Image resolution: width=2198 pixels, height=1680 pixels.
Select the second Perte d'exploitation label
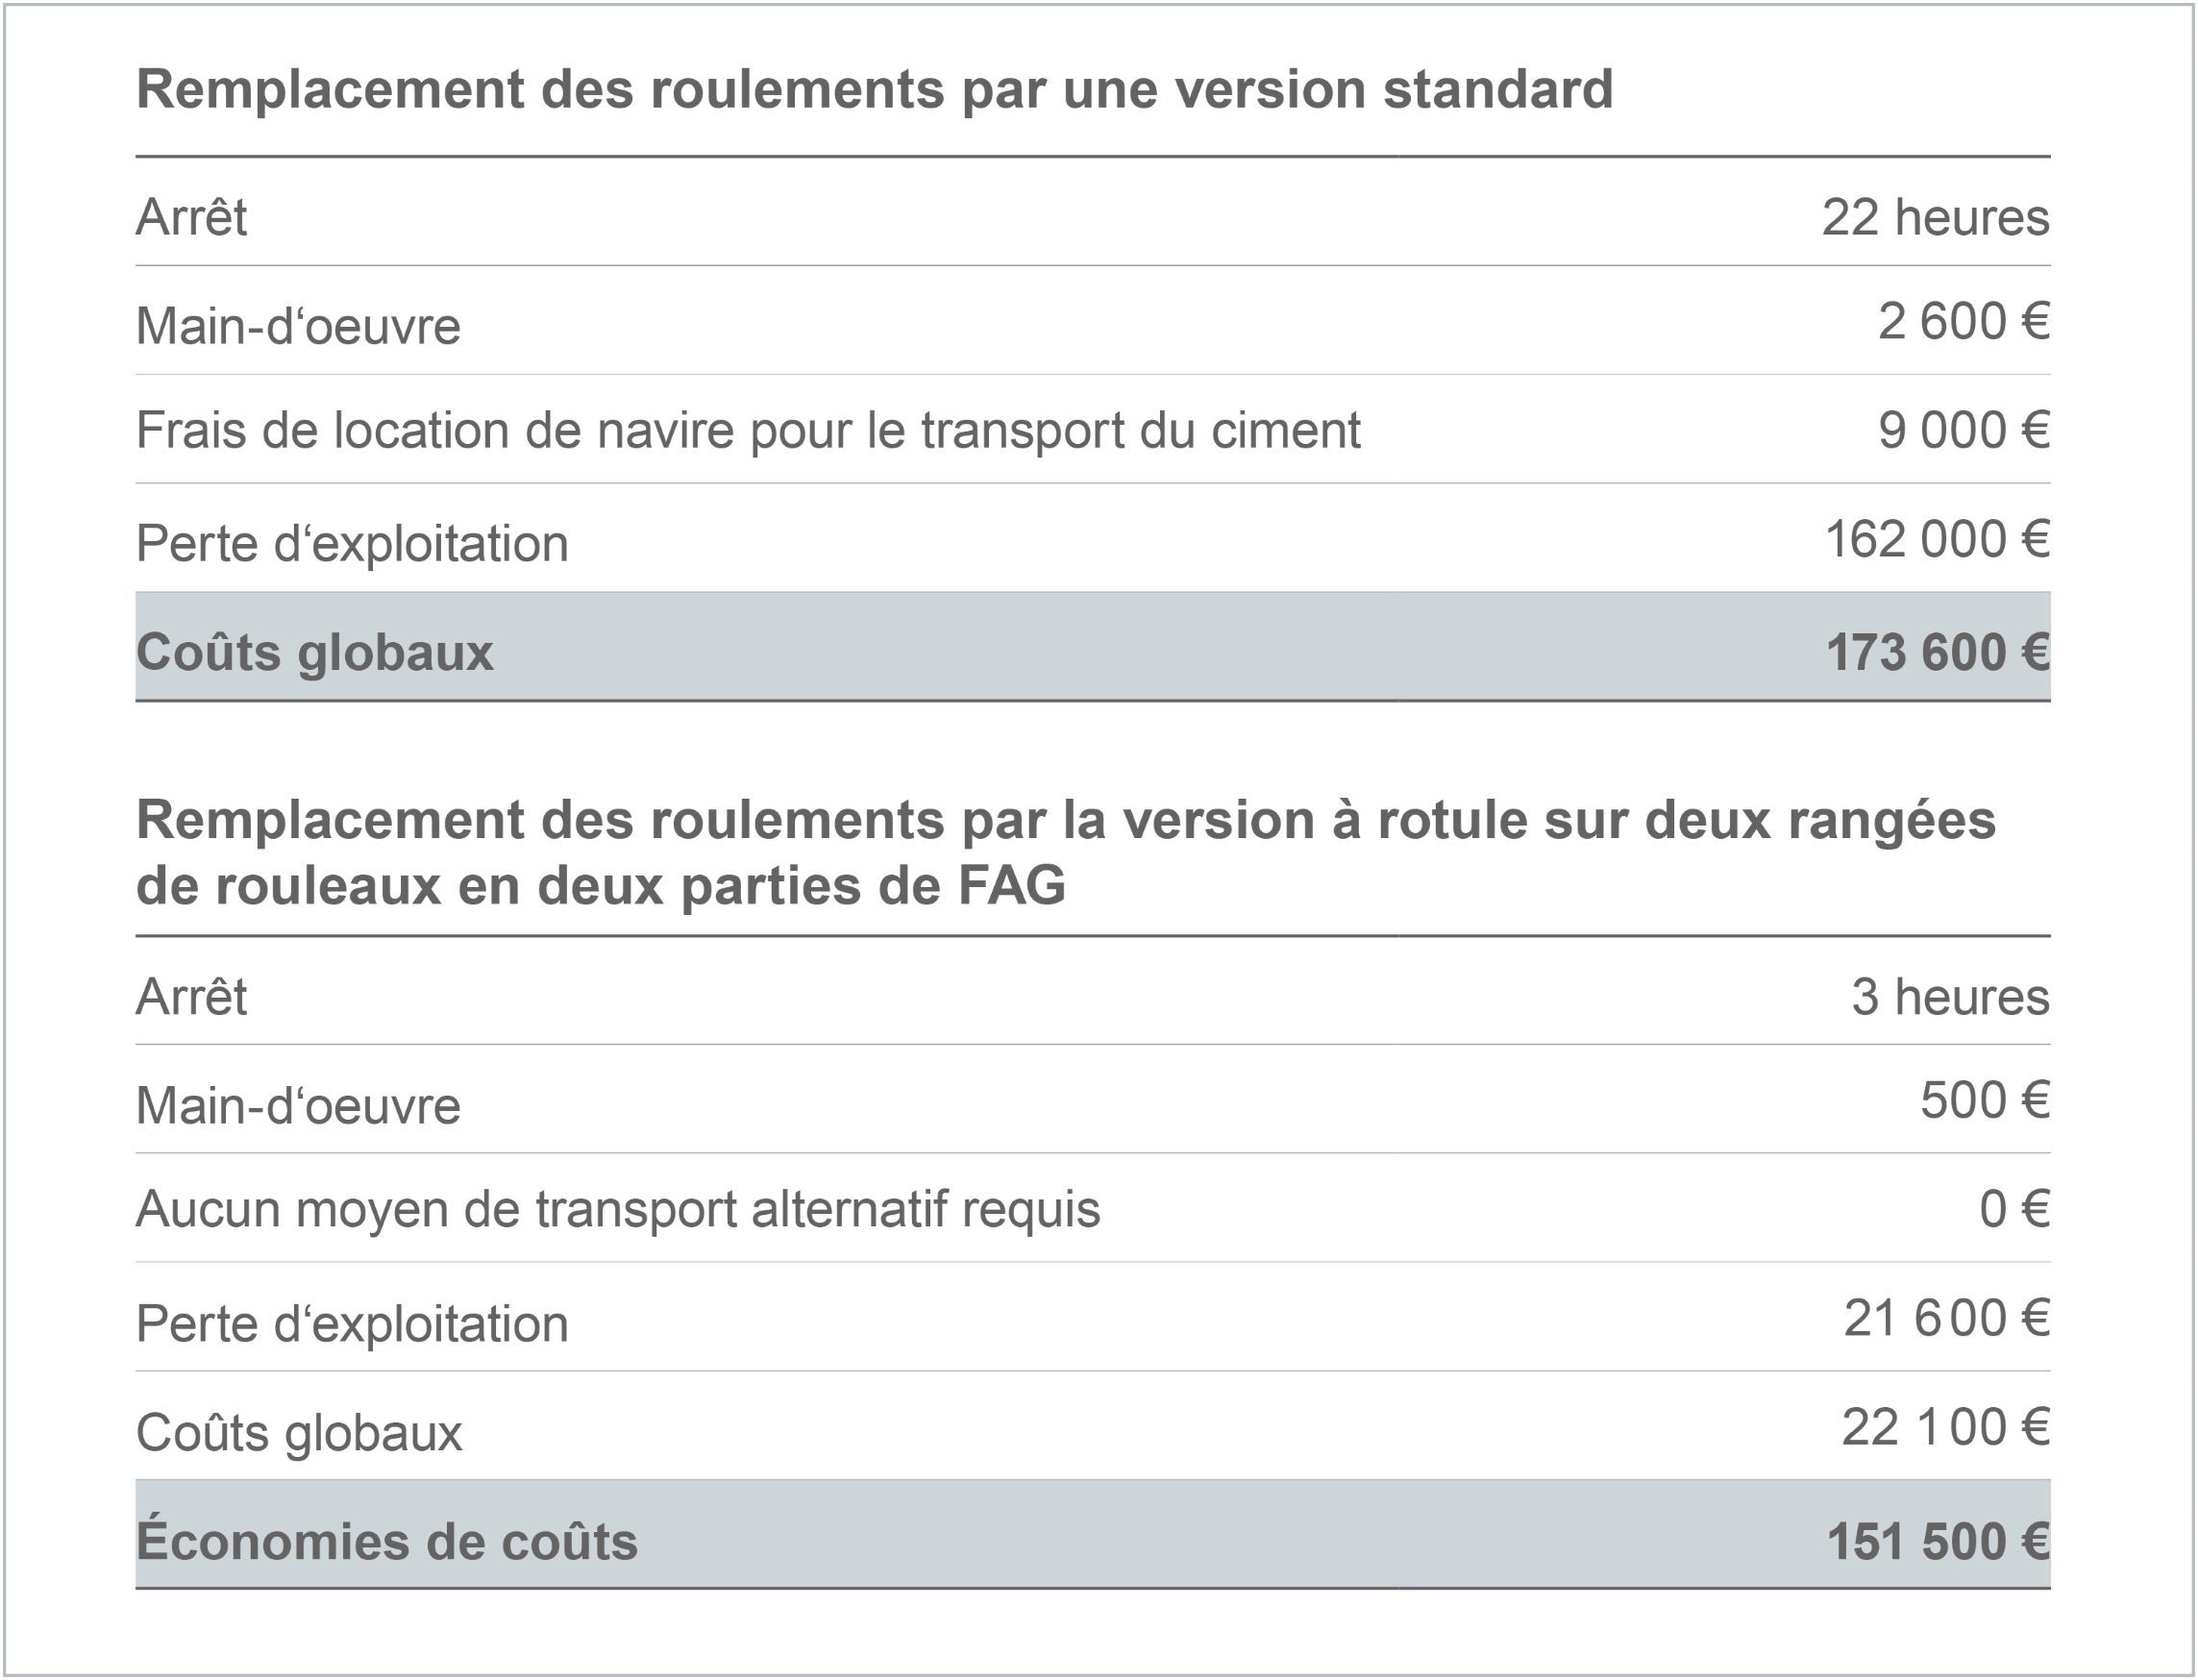[352, 1324]
